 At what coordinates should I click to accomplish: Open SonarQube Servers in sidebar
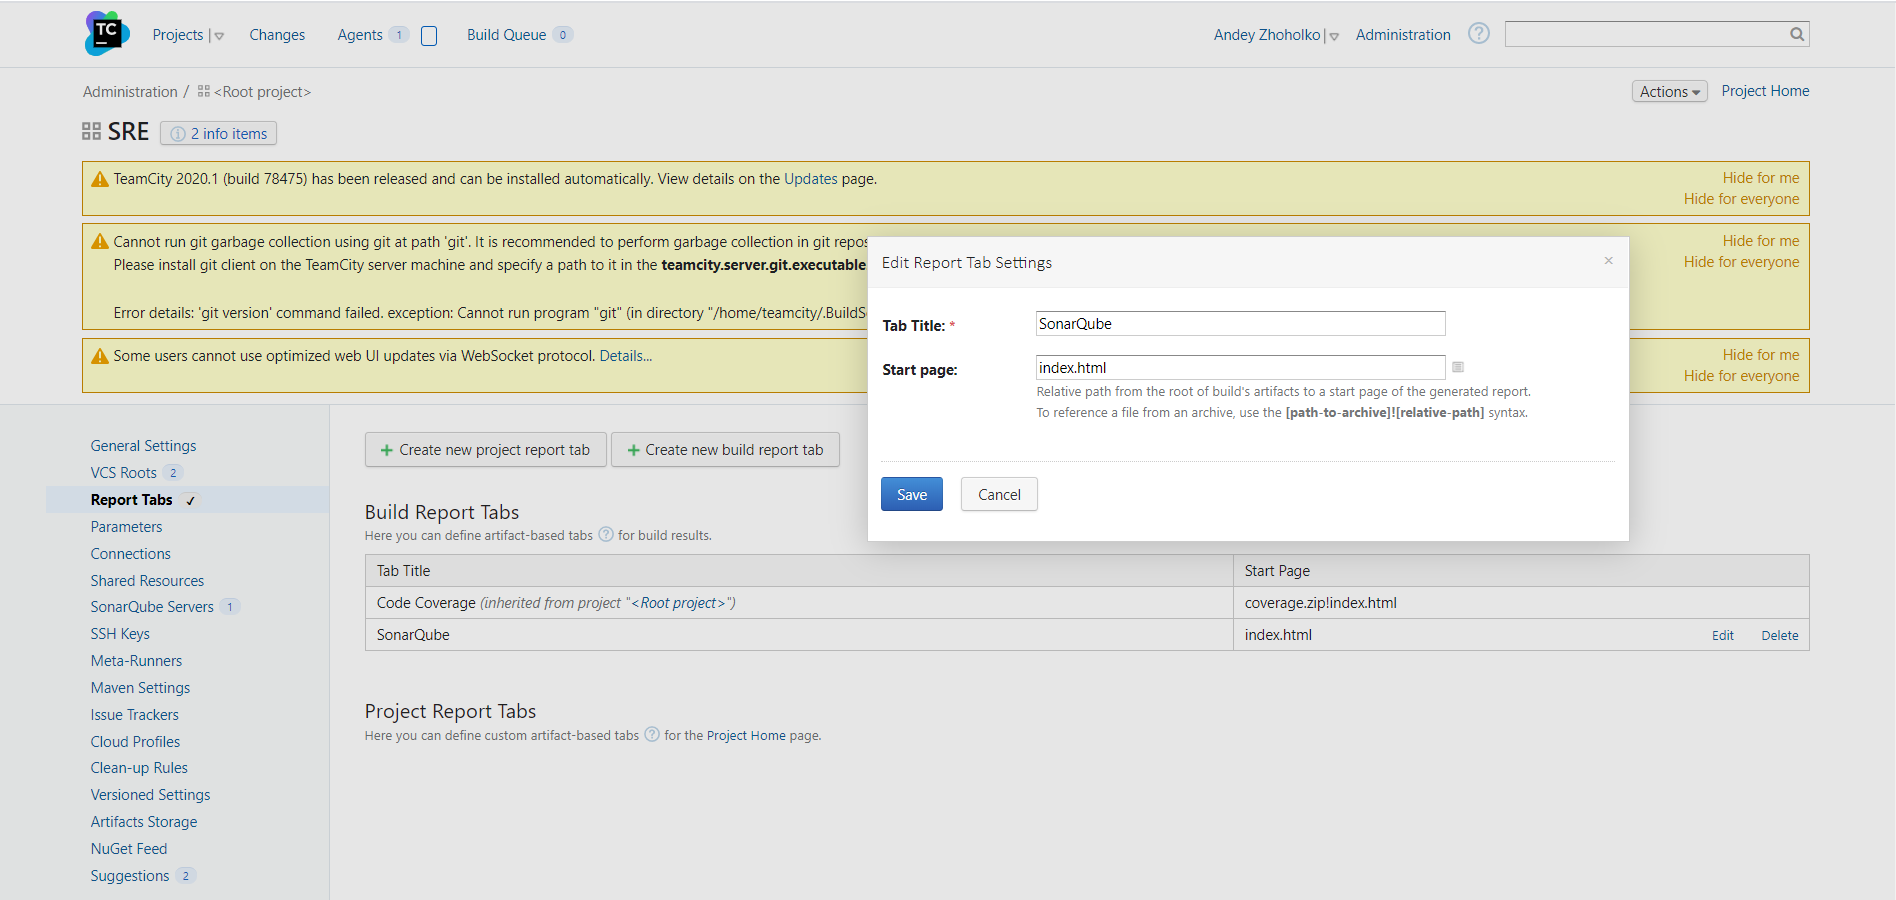(x=152, y=607)
